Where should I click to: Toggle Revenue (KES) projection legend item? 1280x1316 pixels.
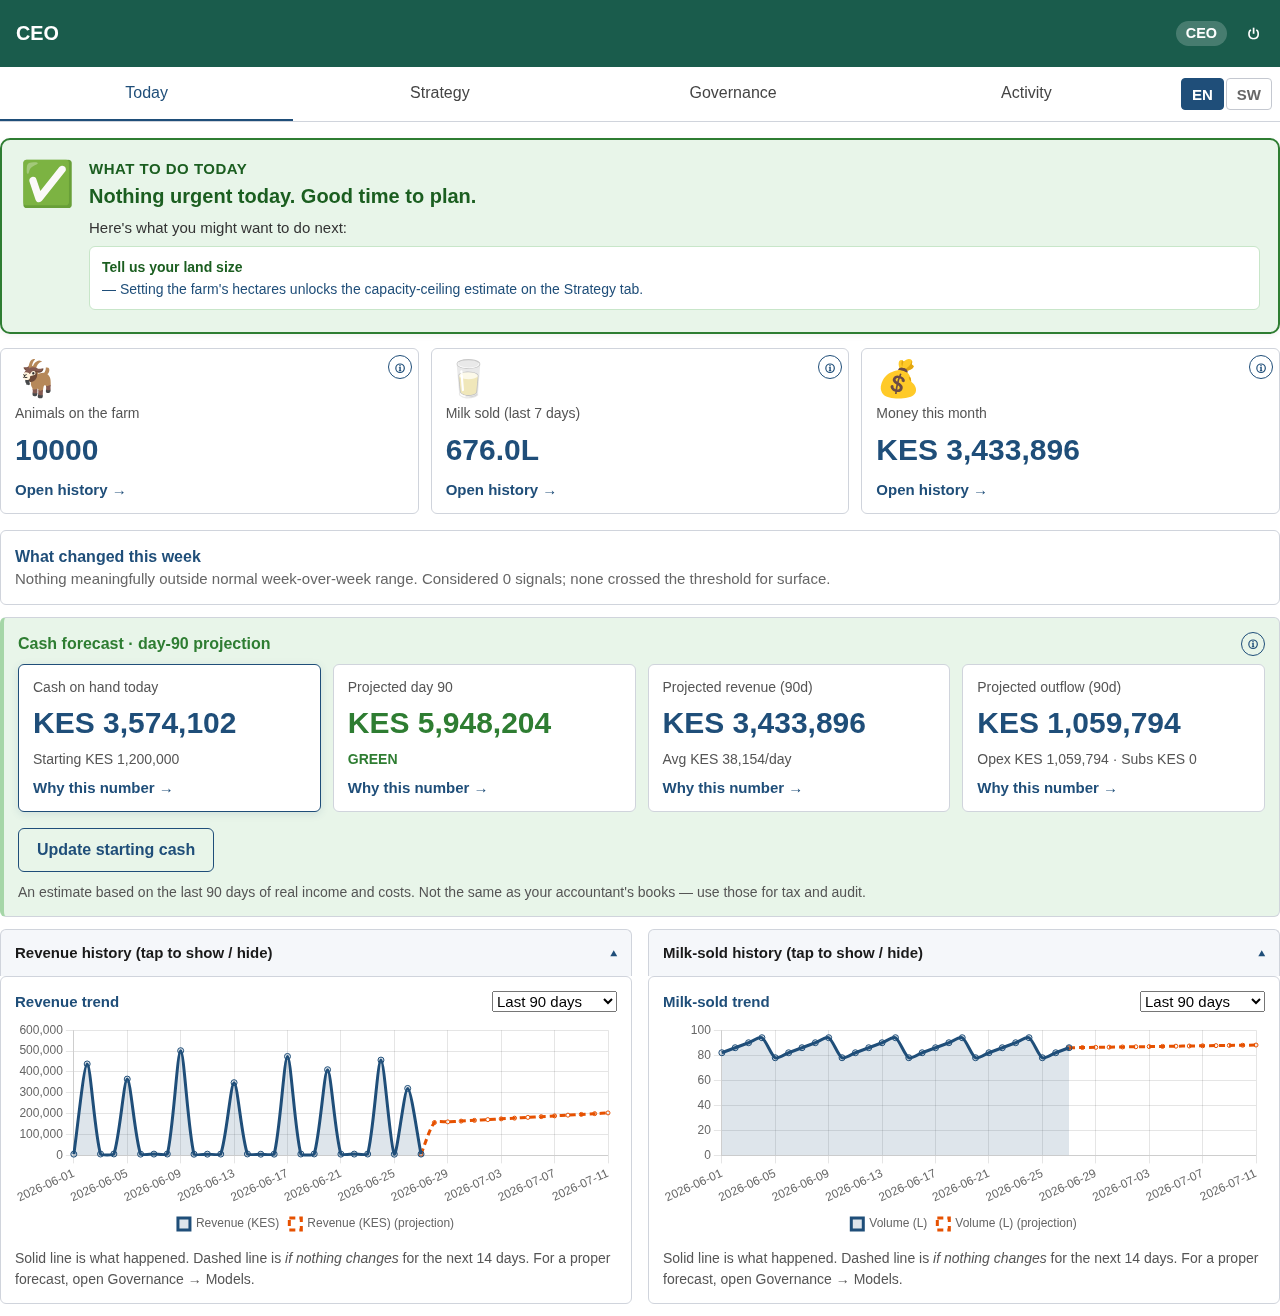[371, 1223]
